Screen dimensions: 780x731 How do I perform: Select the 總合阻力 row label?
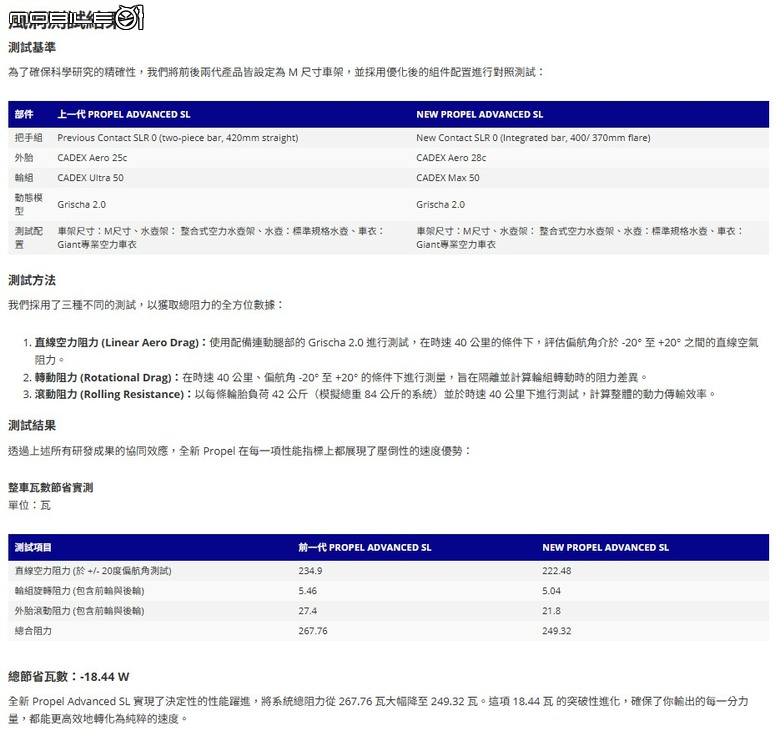click(x=33, y=630)
